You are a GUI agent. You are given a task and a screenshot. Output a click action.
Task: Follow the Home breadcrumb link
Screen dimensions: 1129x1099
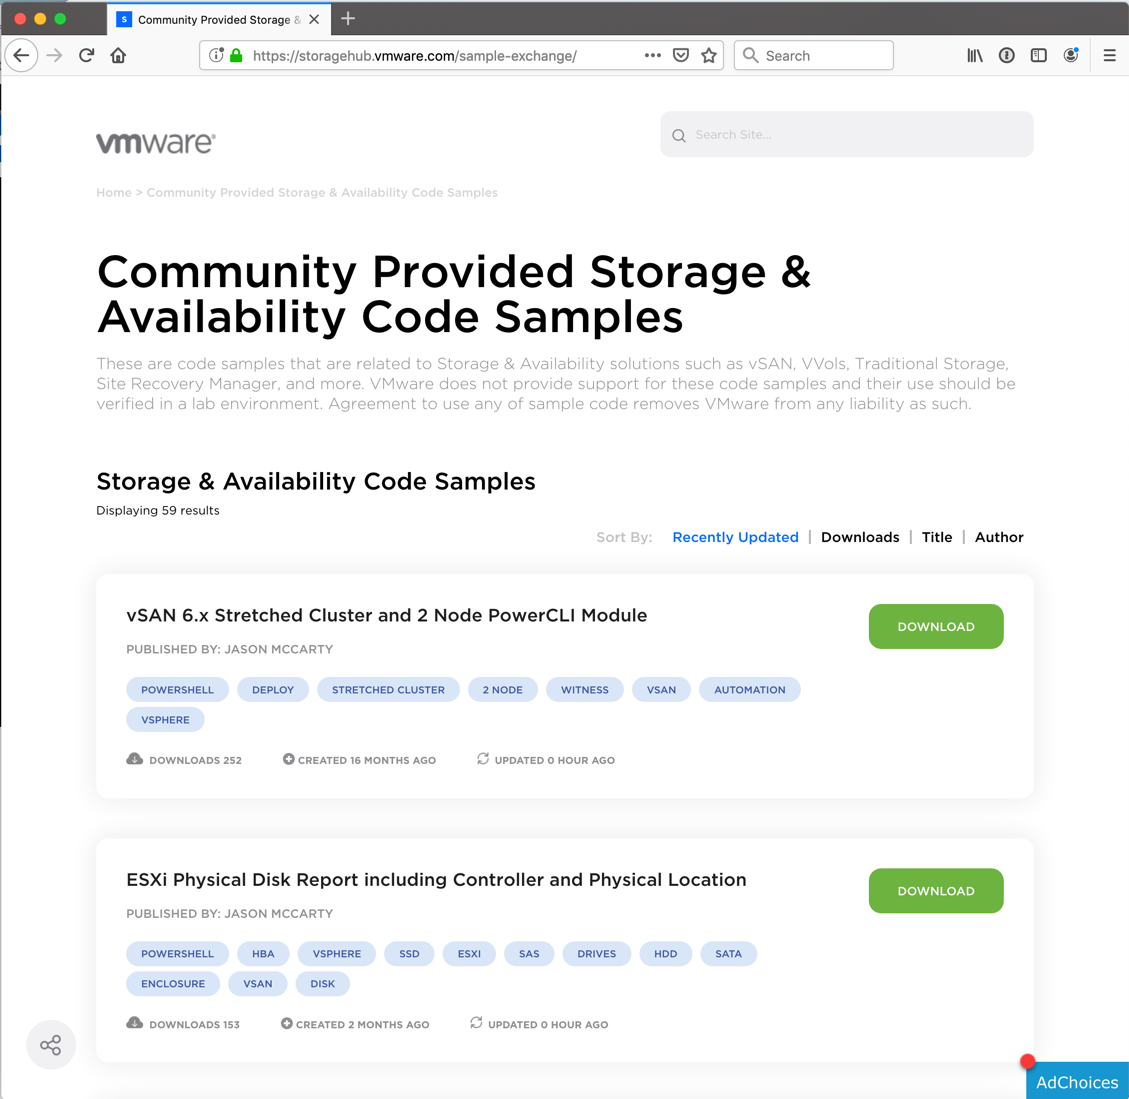point(114,192)
